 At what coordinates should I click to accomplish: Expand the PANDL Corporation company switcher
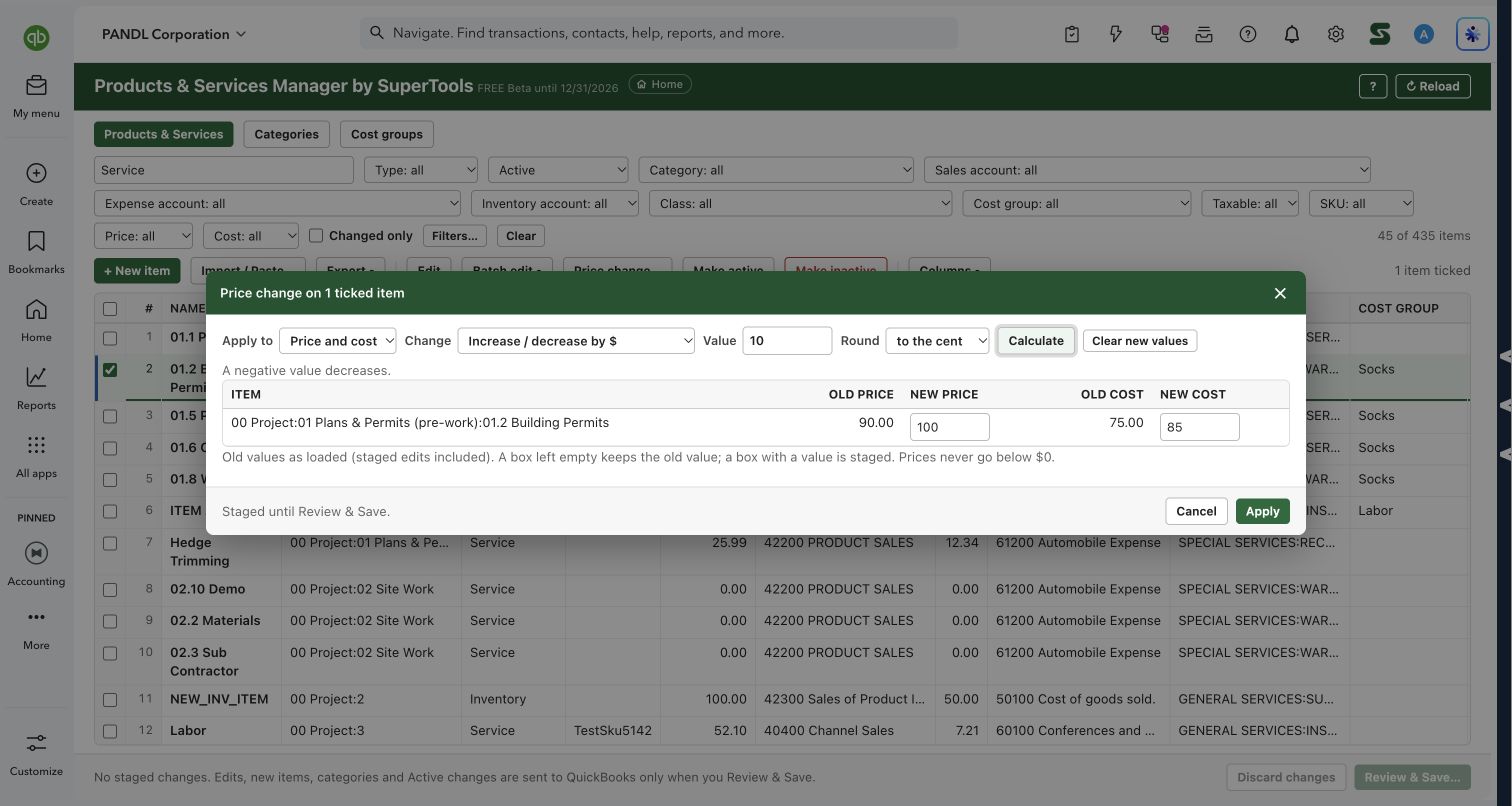174,34
